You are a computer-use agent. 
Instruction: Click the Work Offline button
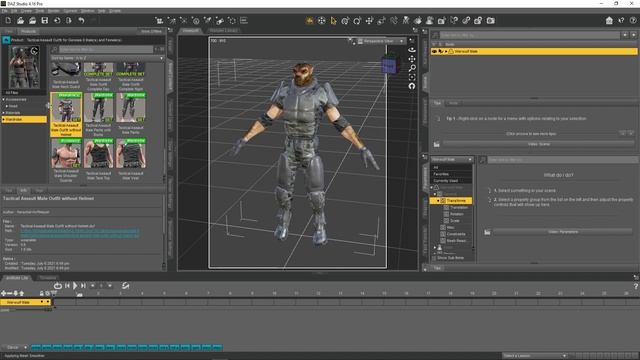tap(151, 31)
